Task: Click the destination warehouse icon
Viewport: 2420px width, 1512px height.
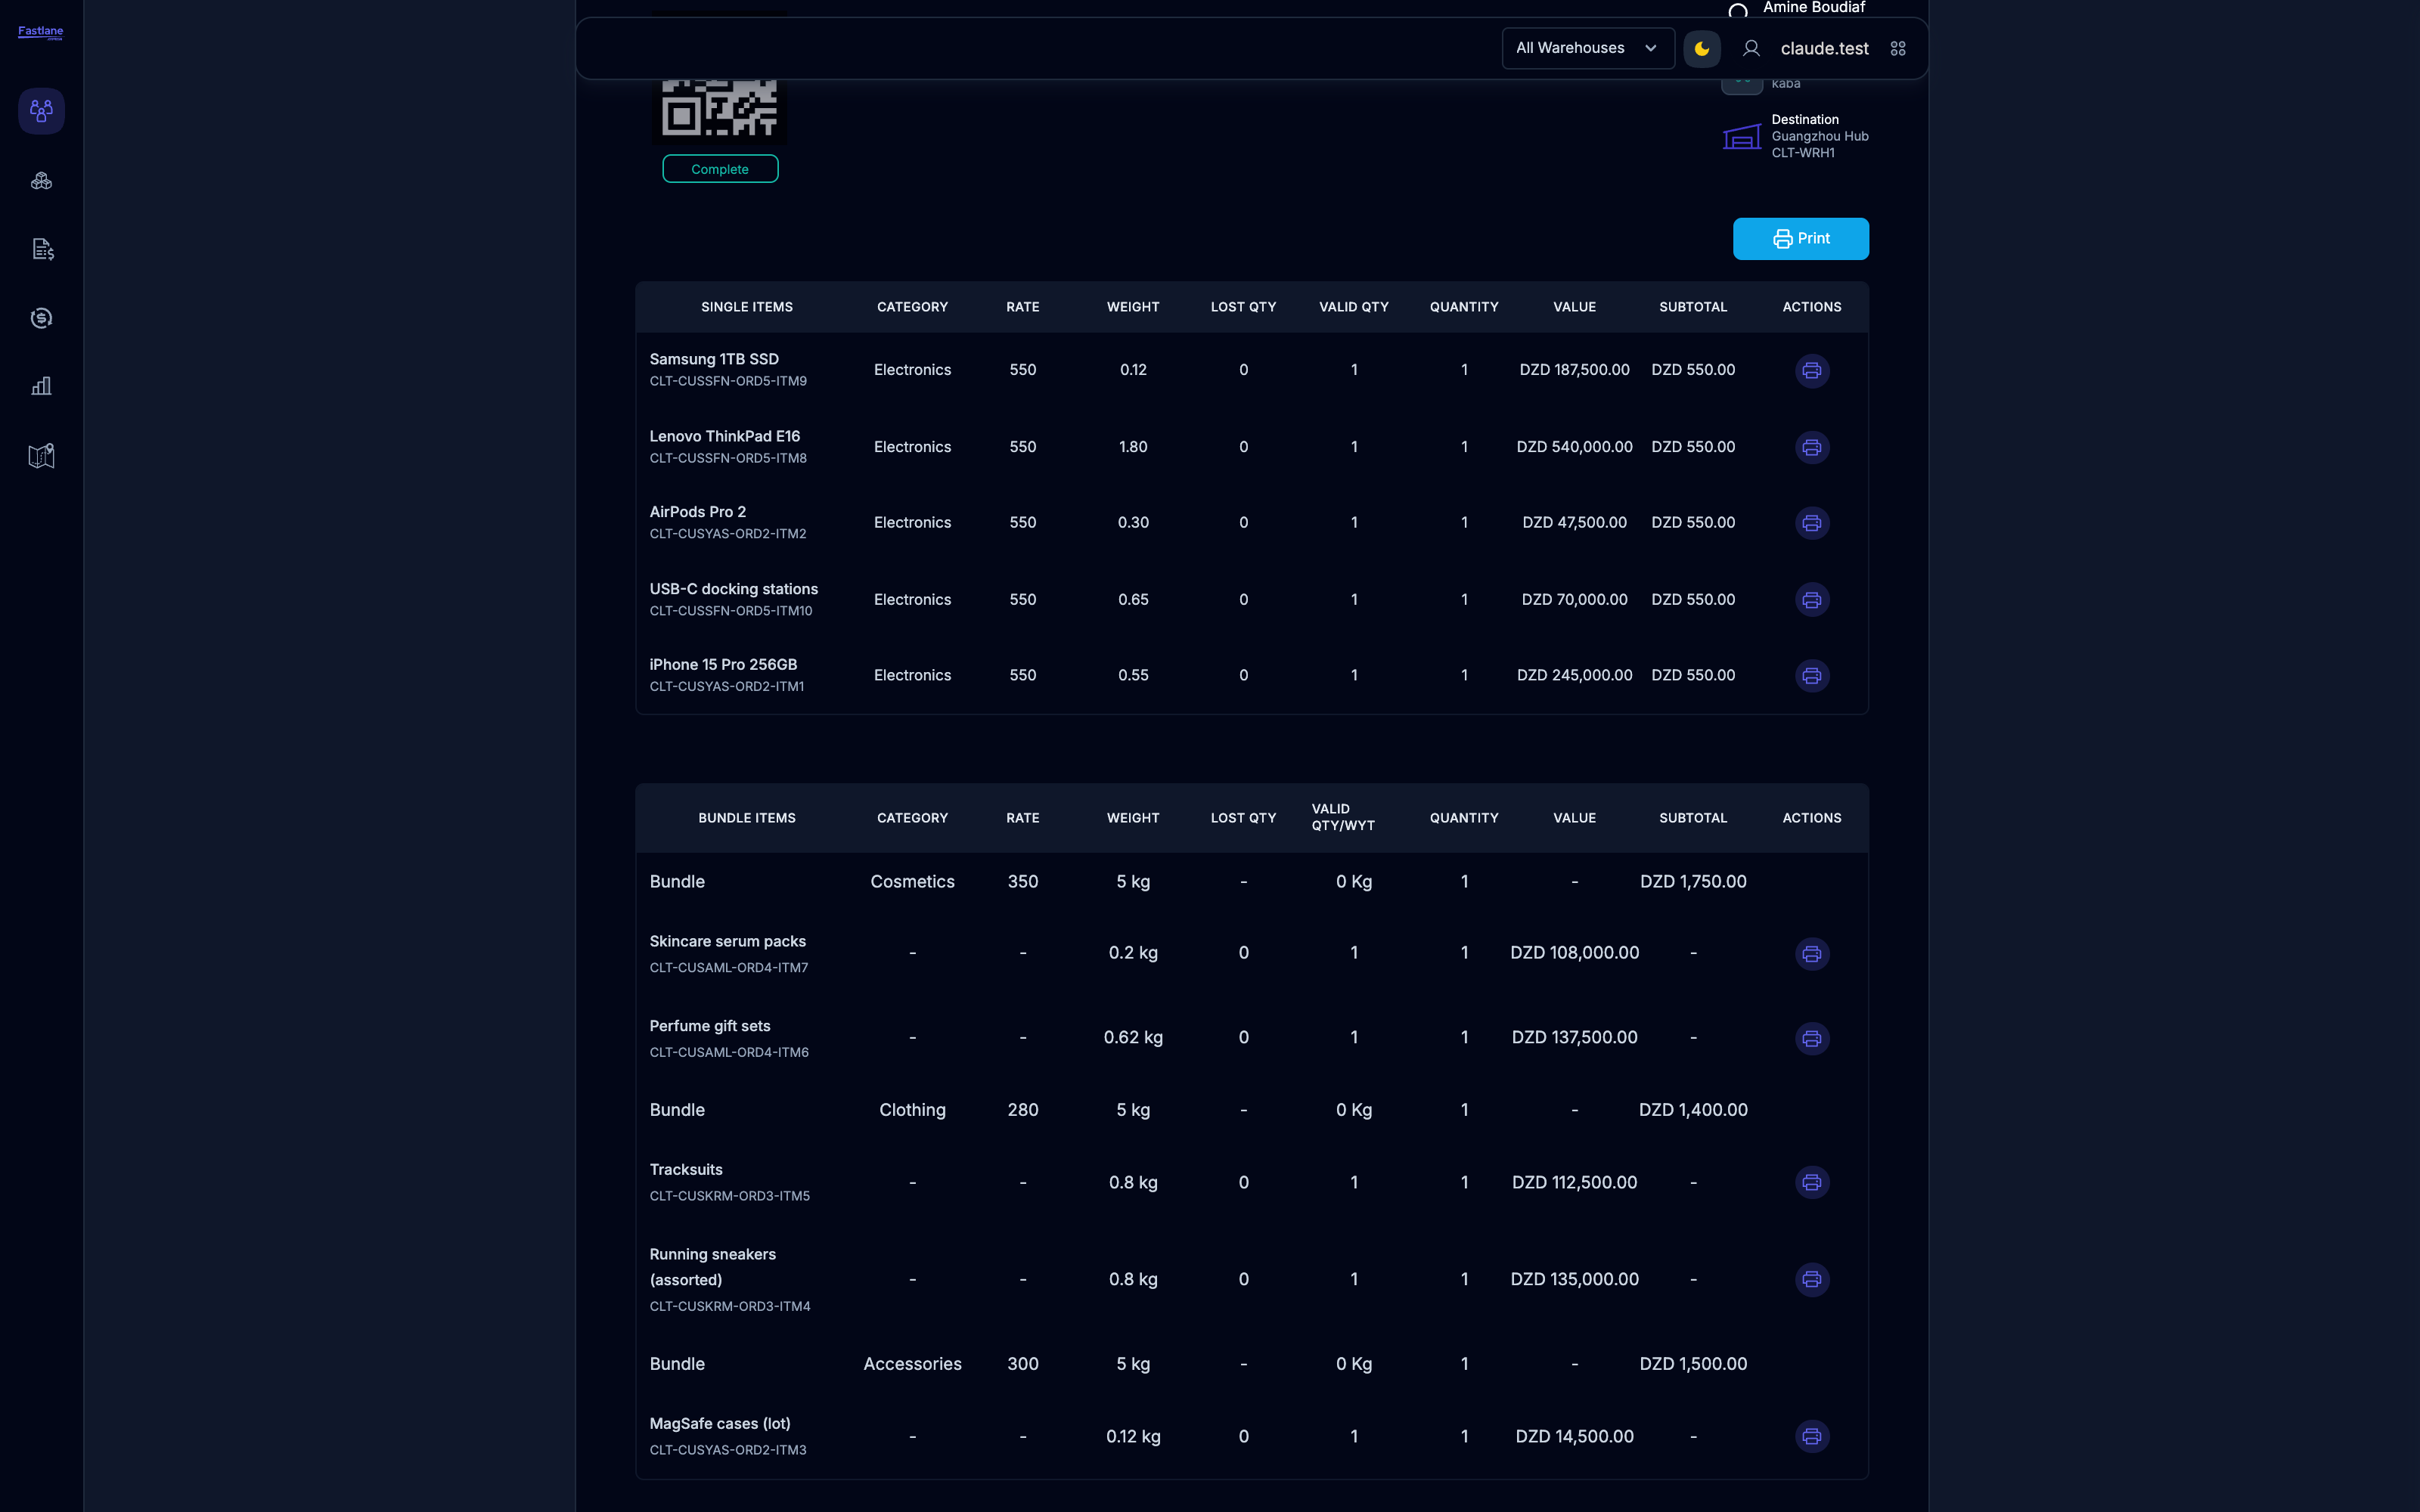Action: 1741,137
